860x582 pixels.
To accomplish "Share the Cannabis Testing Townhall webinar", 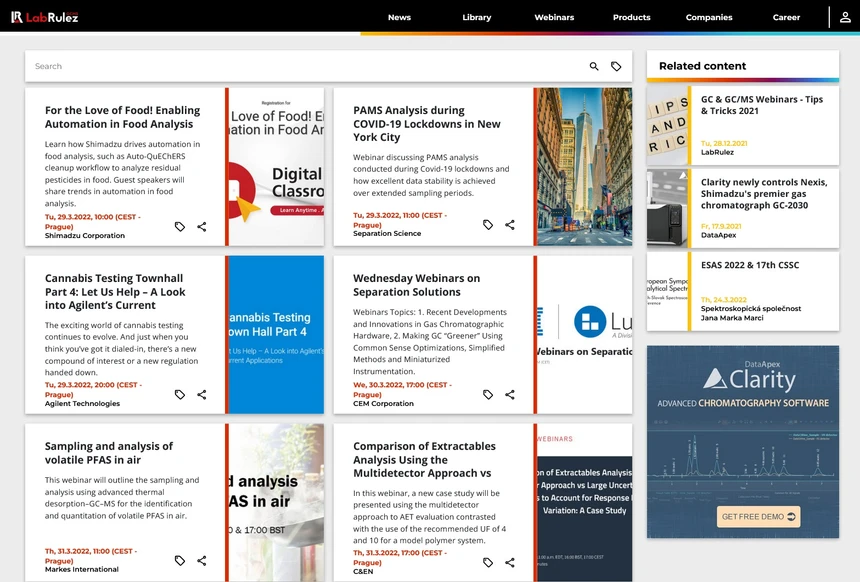I will tap(202, 394).
